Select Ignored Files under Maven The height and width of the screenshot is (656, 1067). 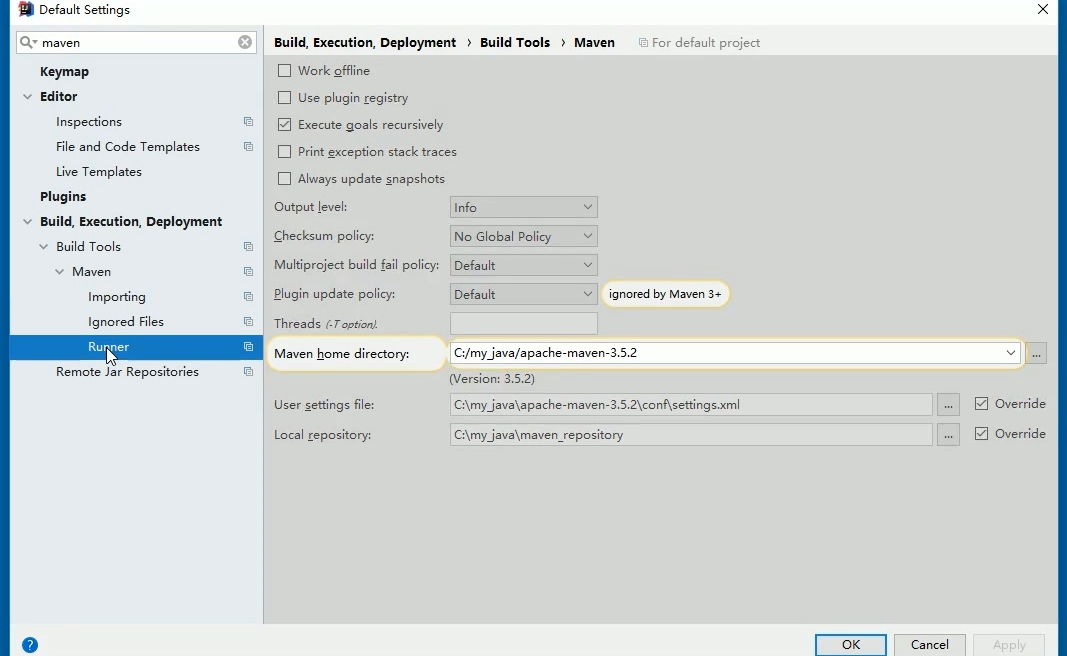[x=126, y=322]
